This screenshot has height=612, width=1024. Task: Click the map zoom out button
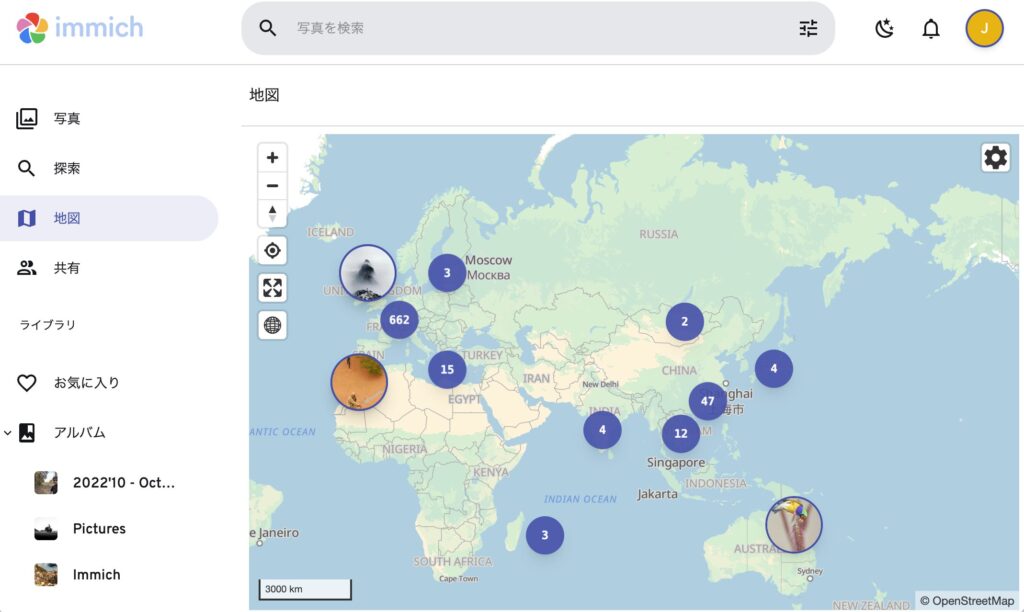pyautogui.click(x=272, y=186)
